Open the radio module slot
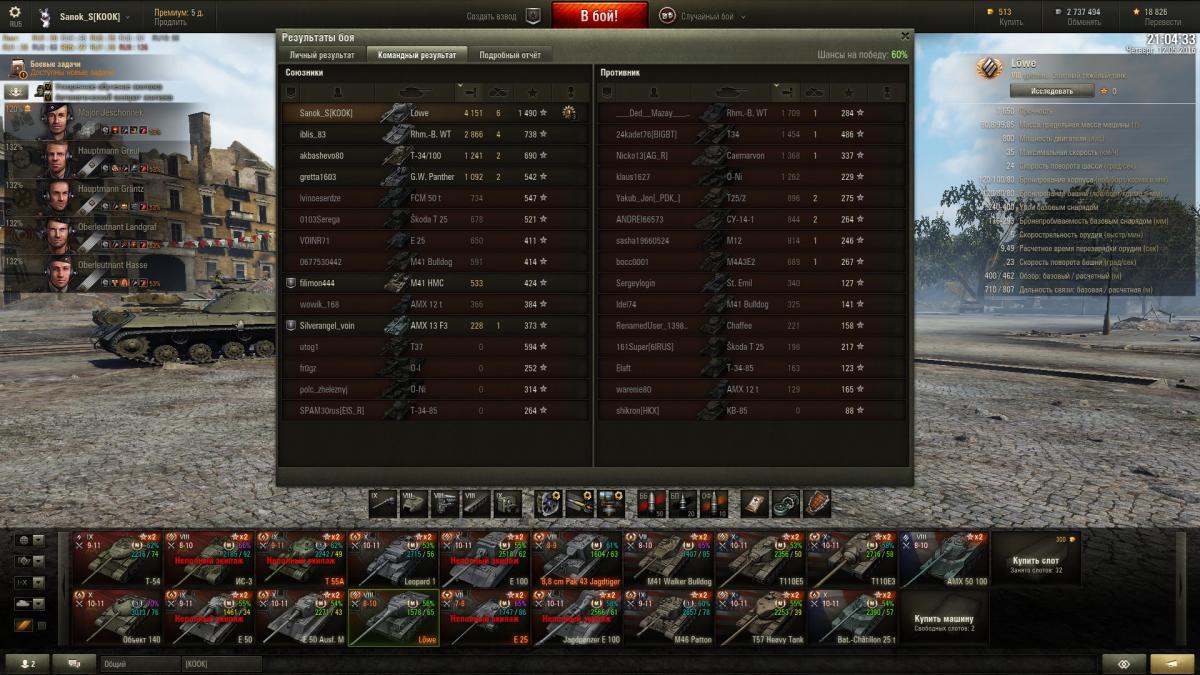This screenshot has height=675, width=1200. click(507, 503)
